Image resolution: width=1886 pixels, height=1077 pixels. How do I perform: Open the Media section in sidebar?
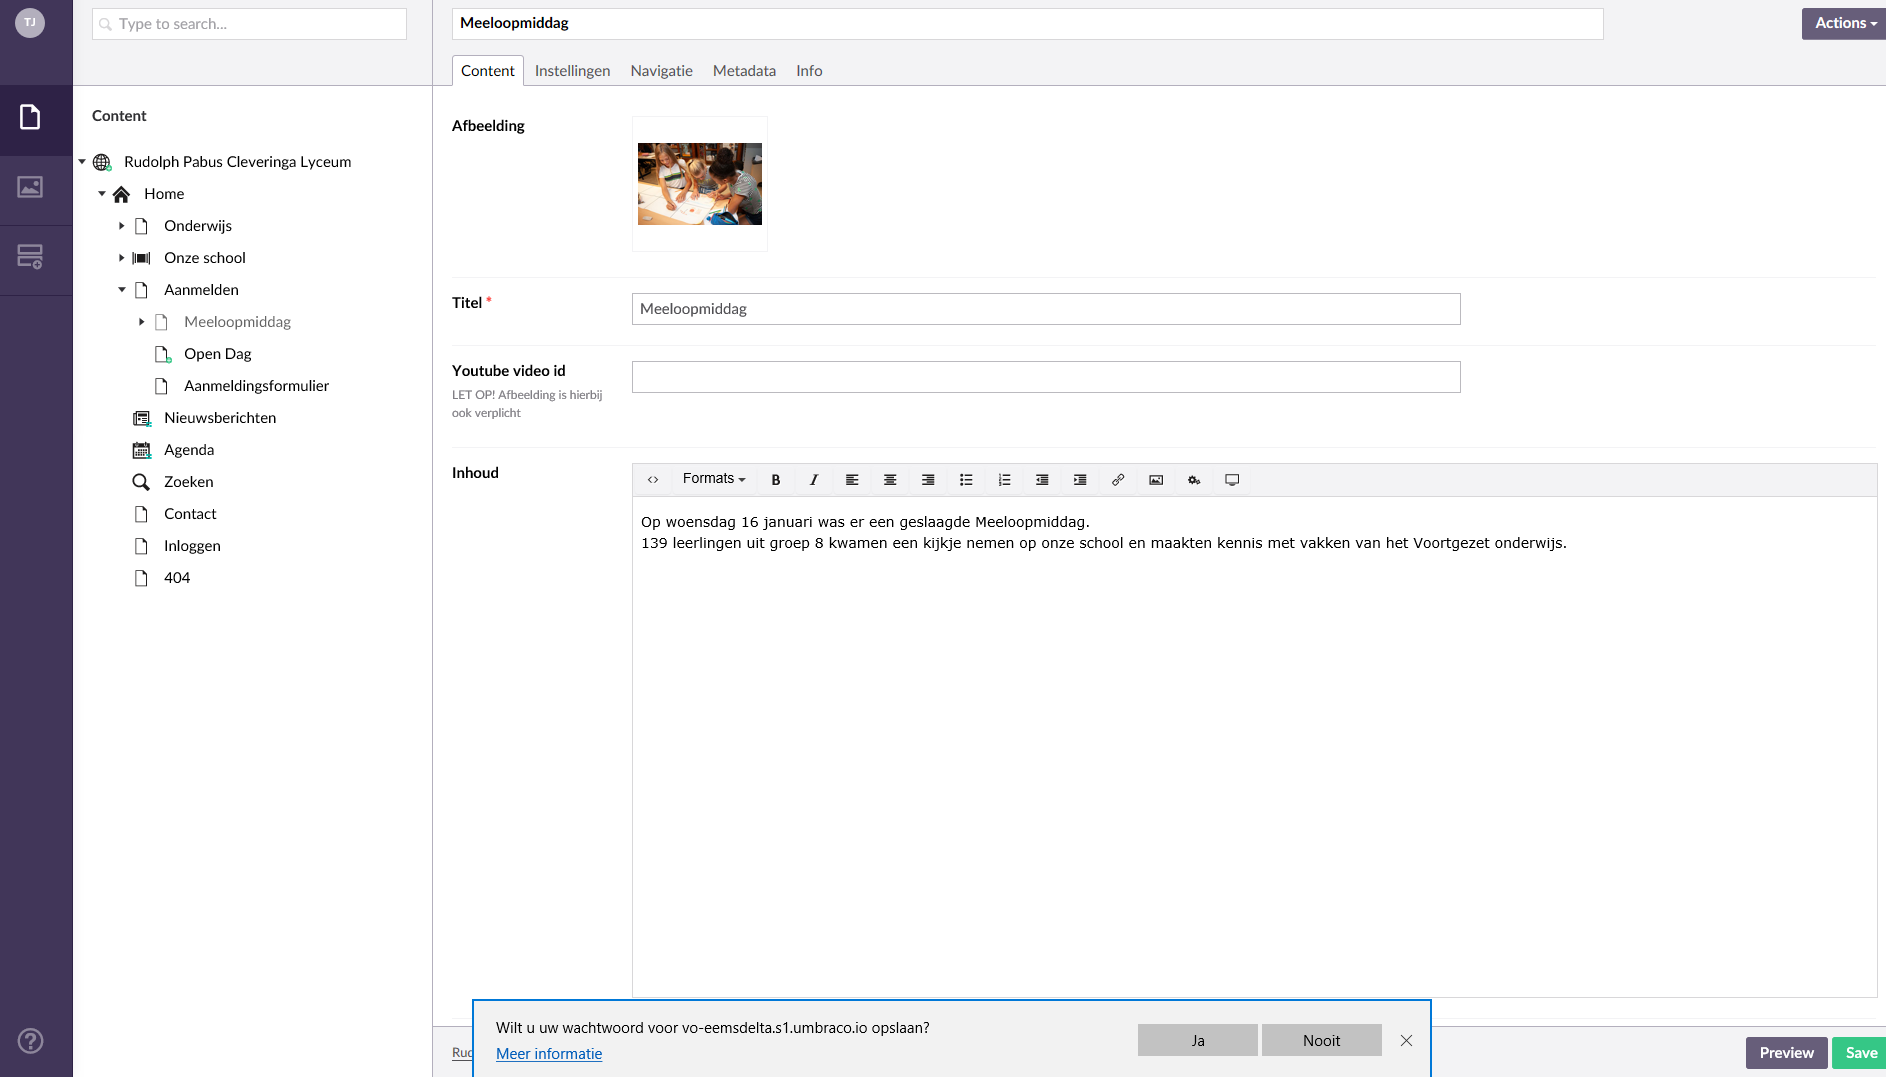31,187
